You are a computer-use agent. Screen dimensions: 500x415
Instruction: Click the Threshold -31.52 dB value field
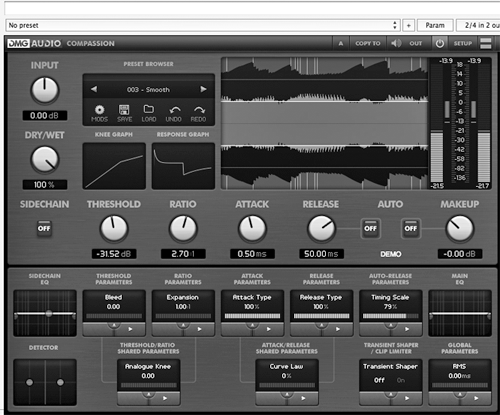pyautogui.click(x=114, y=254)
